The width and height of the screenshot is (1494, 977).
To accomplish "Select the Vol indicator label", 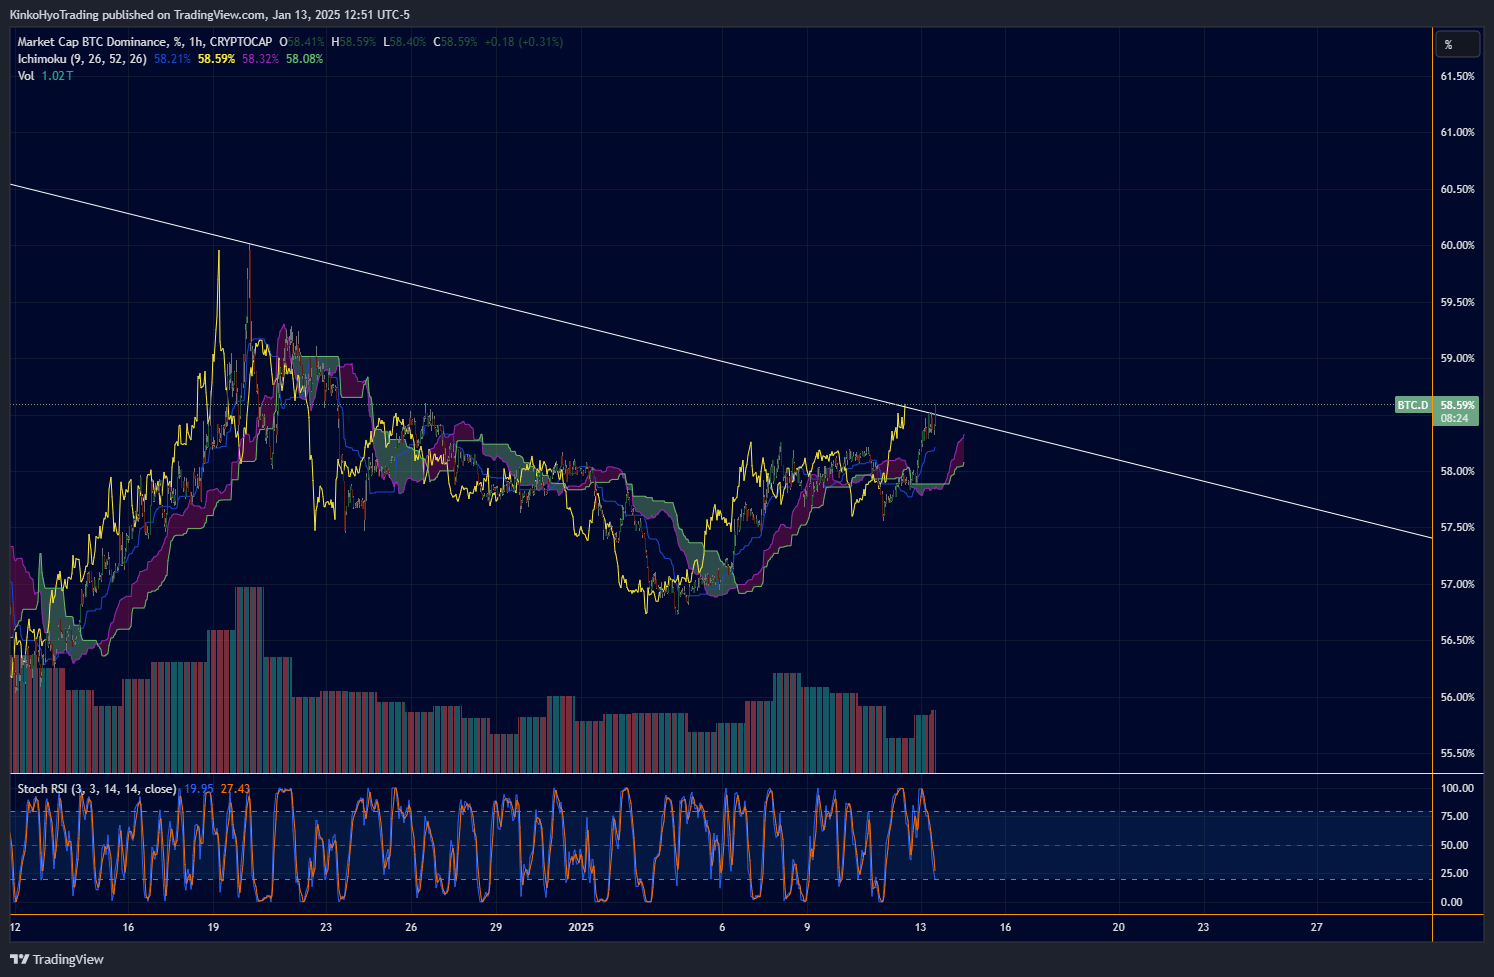I will (26, 76).
